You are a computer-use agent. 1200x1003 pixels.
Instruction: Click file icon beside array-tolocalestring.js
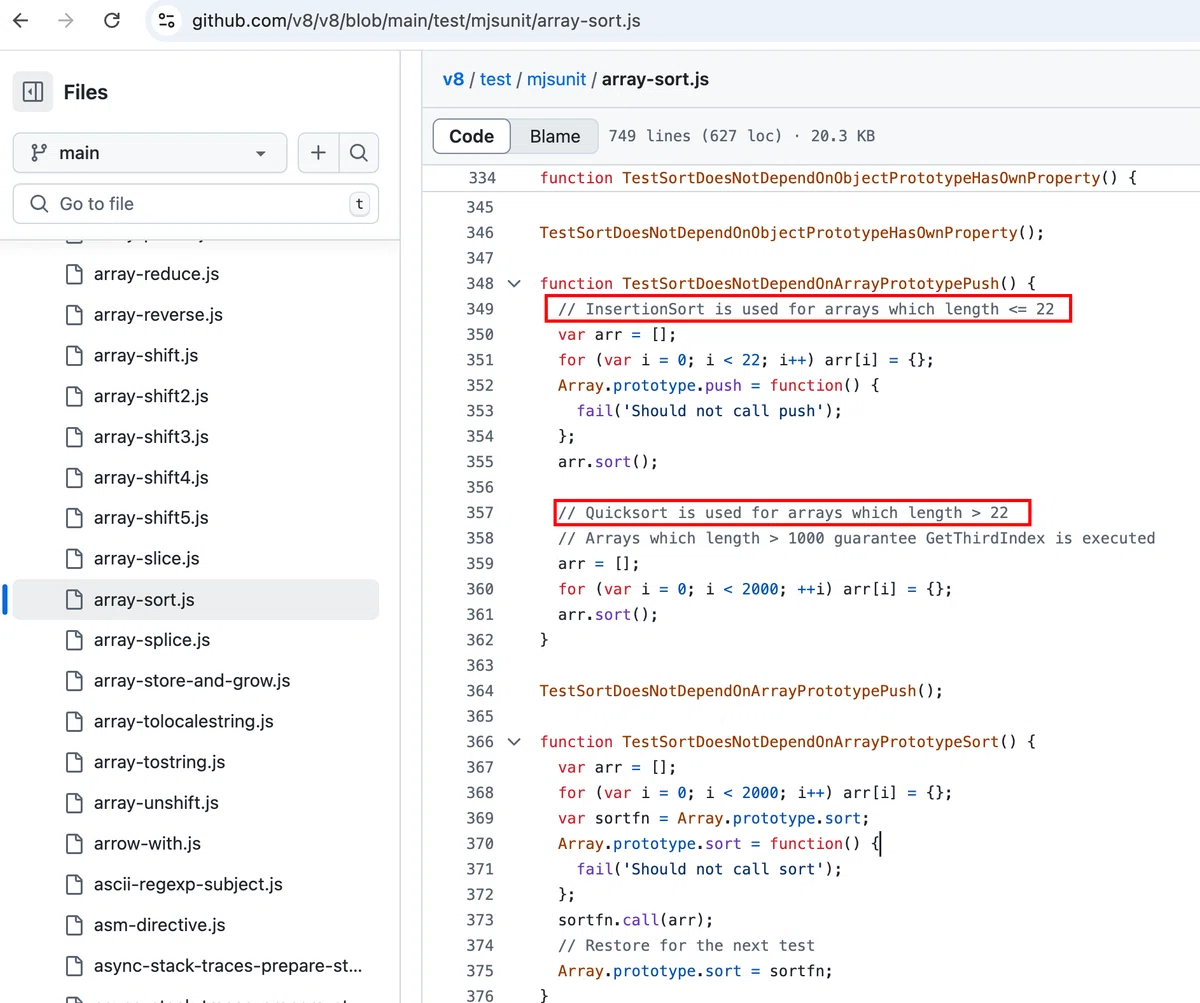click(x=73, y=722)
